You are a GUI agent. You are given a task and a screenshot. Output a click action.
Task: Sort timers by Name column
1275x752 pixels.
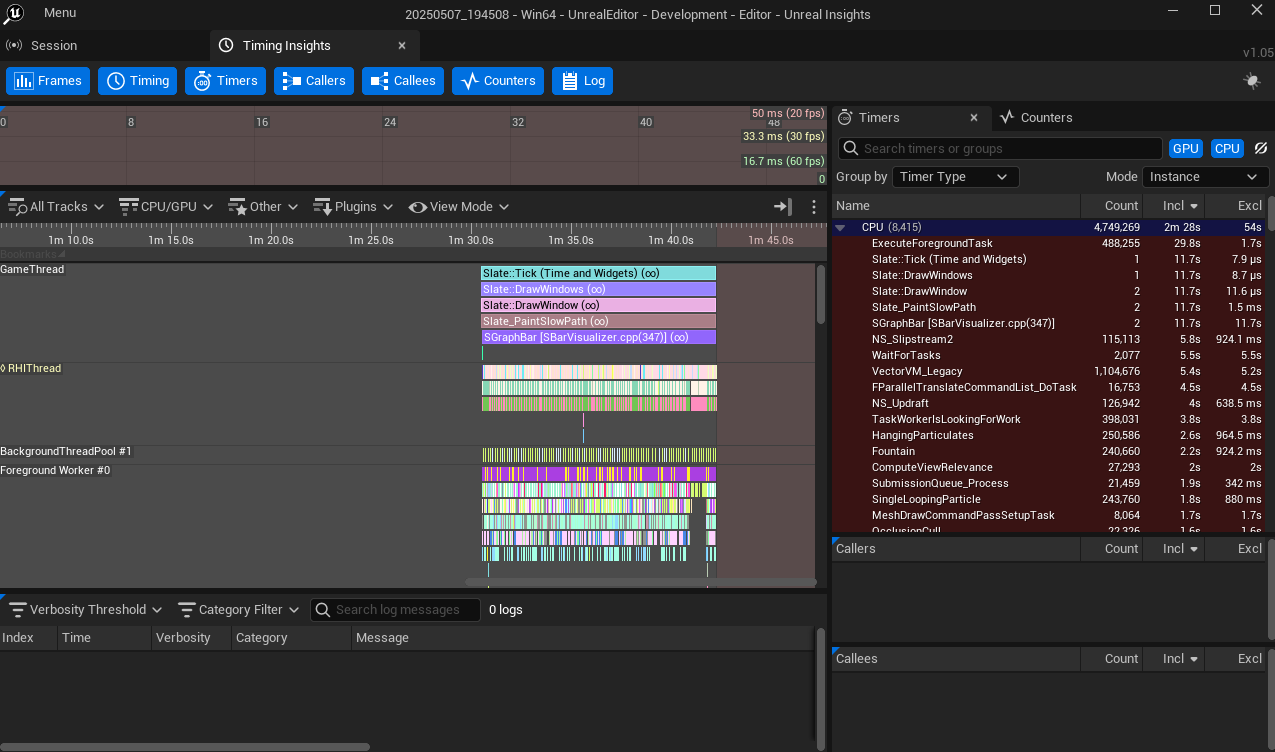(955, 206)
